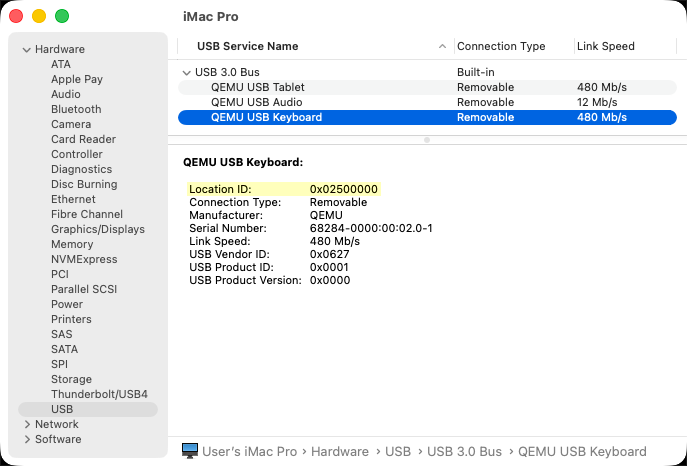Click the iMac Pro computer icon in path bar
This screenshot has height=466, width=687.
[x=190, y=451]
